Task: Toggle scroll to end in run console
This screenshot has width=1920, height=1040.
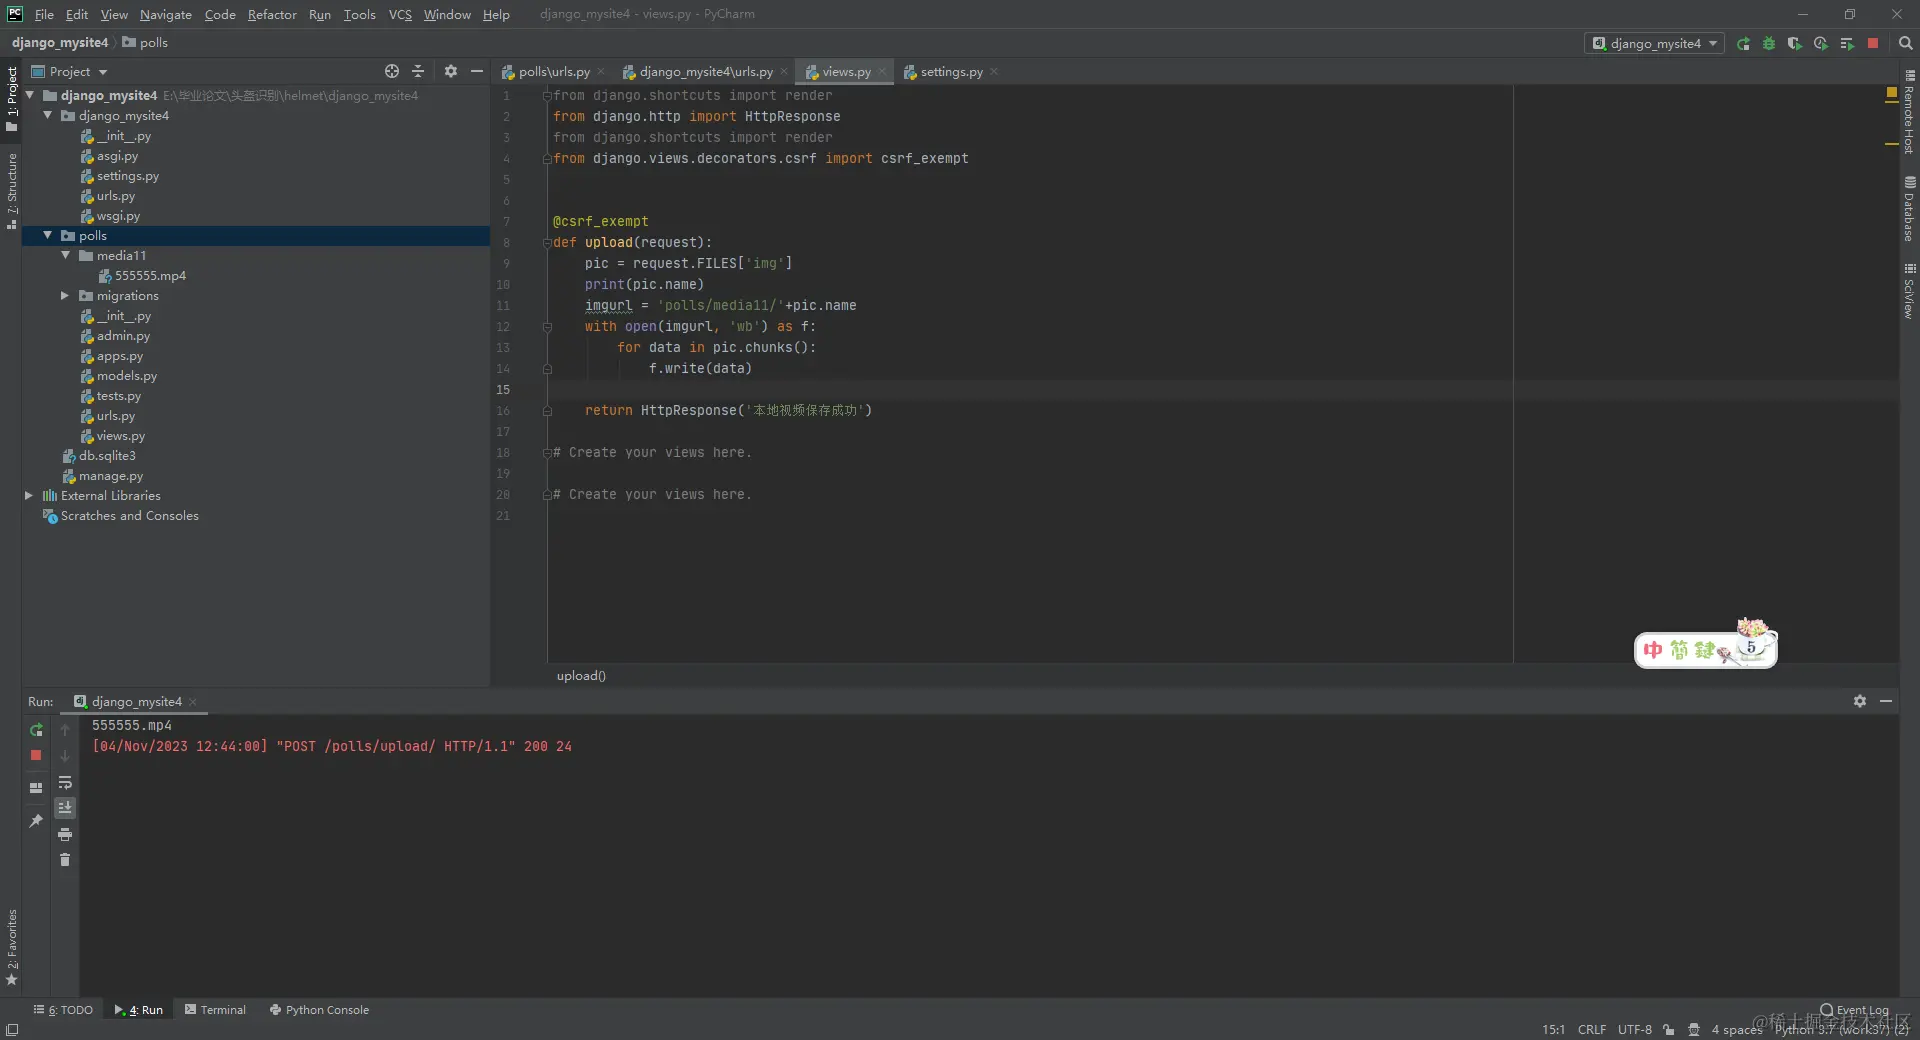Action: pyautogui.click(x=65, y=808)
